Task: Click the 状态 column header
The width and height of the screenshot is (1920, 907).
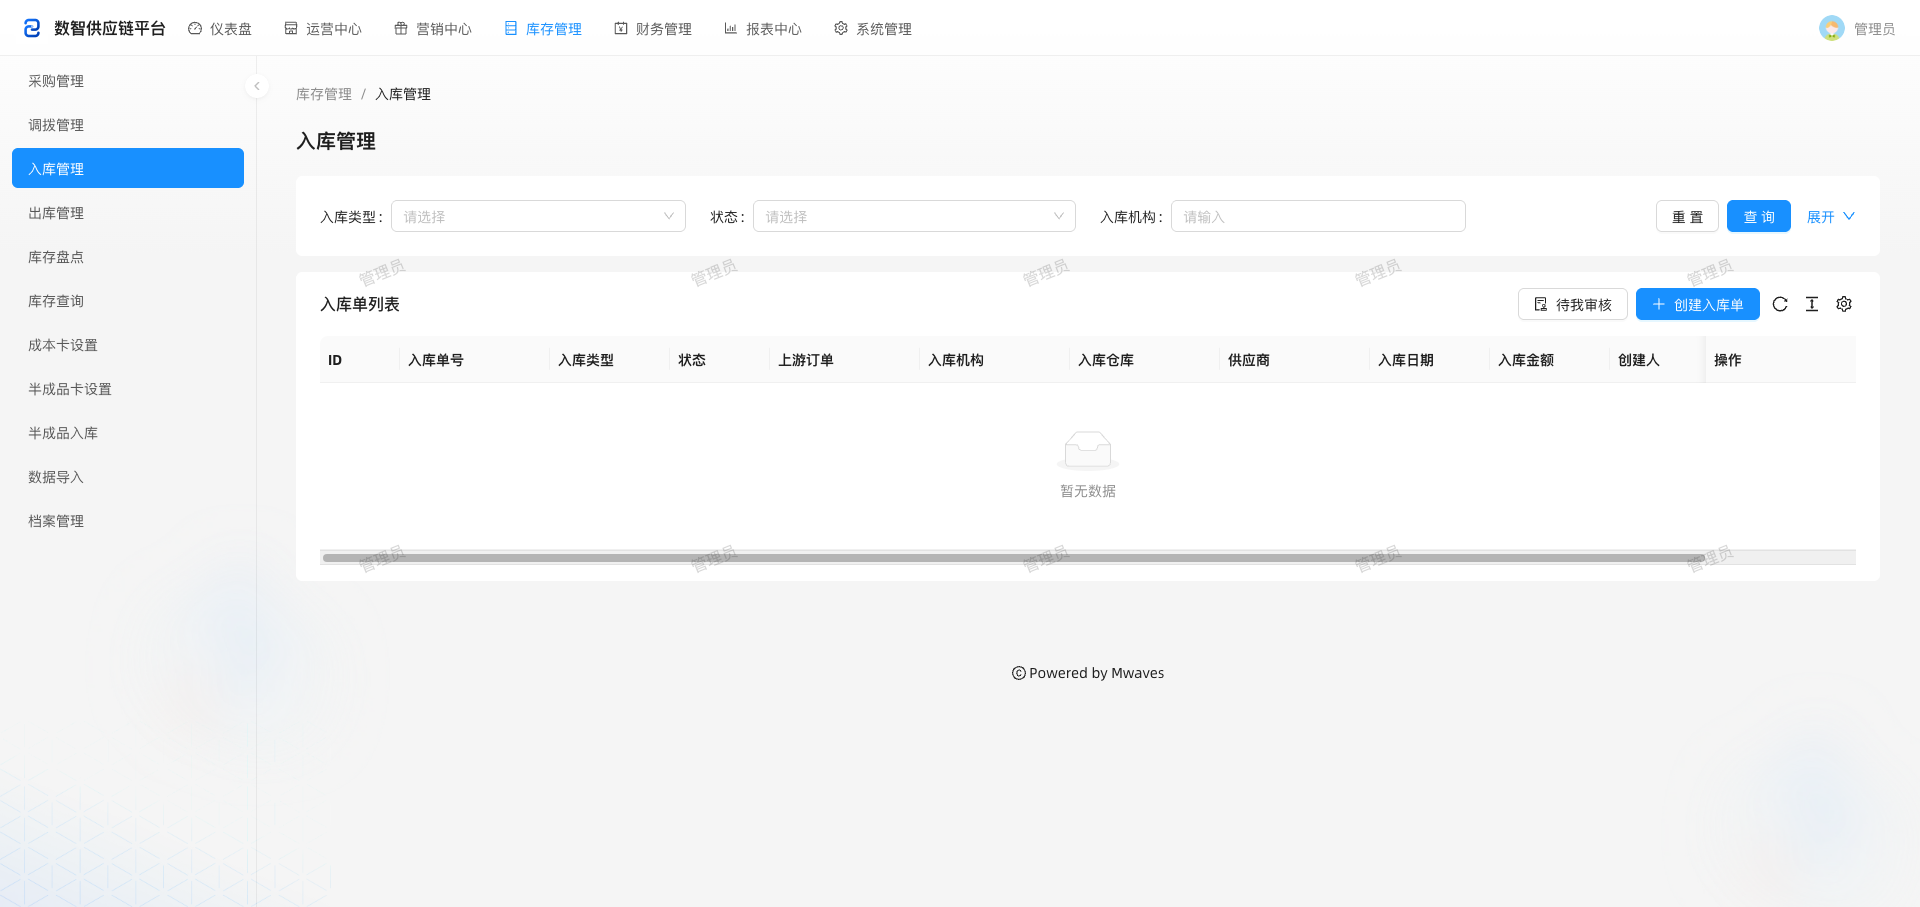Action: click(x=720, y=360)
